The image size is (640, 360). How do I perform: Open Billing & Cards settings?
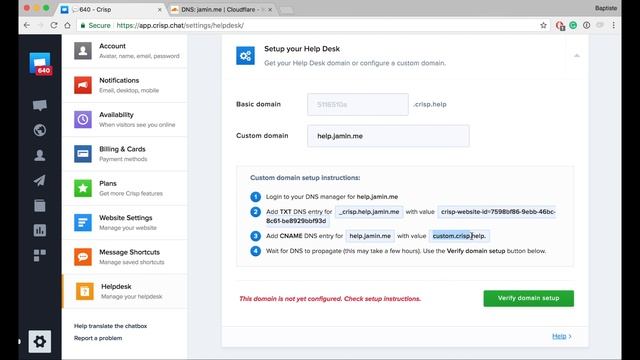pyautogui.click(x=124, y=153)
